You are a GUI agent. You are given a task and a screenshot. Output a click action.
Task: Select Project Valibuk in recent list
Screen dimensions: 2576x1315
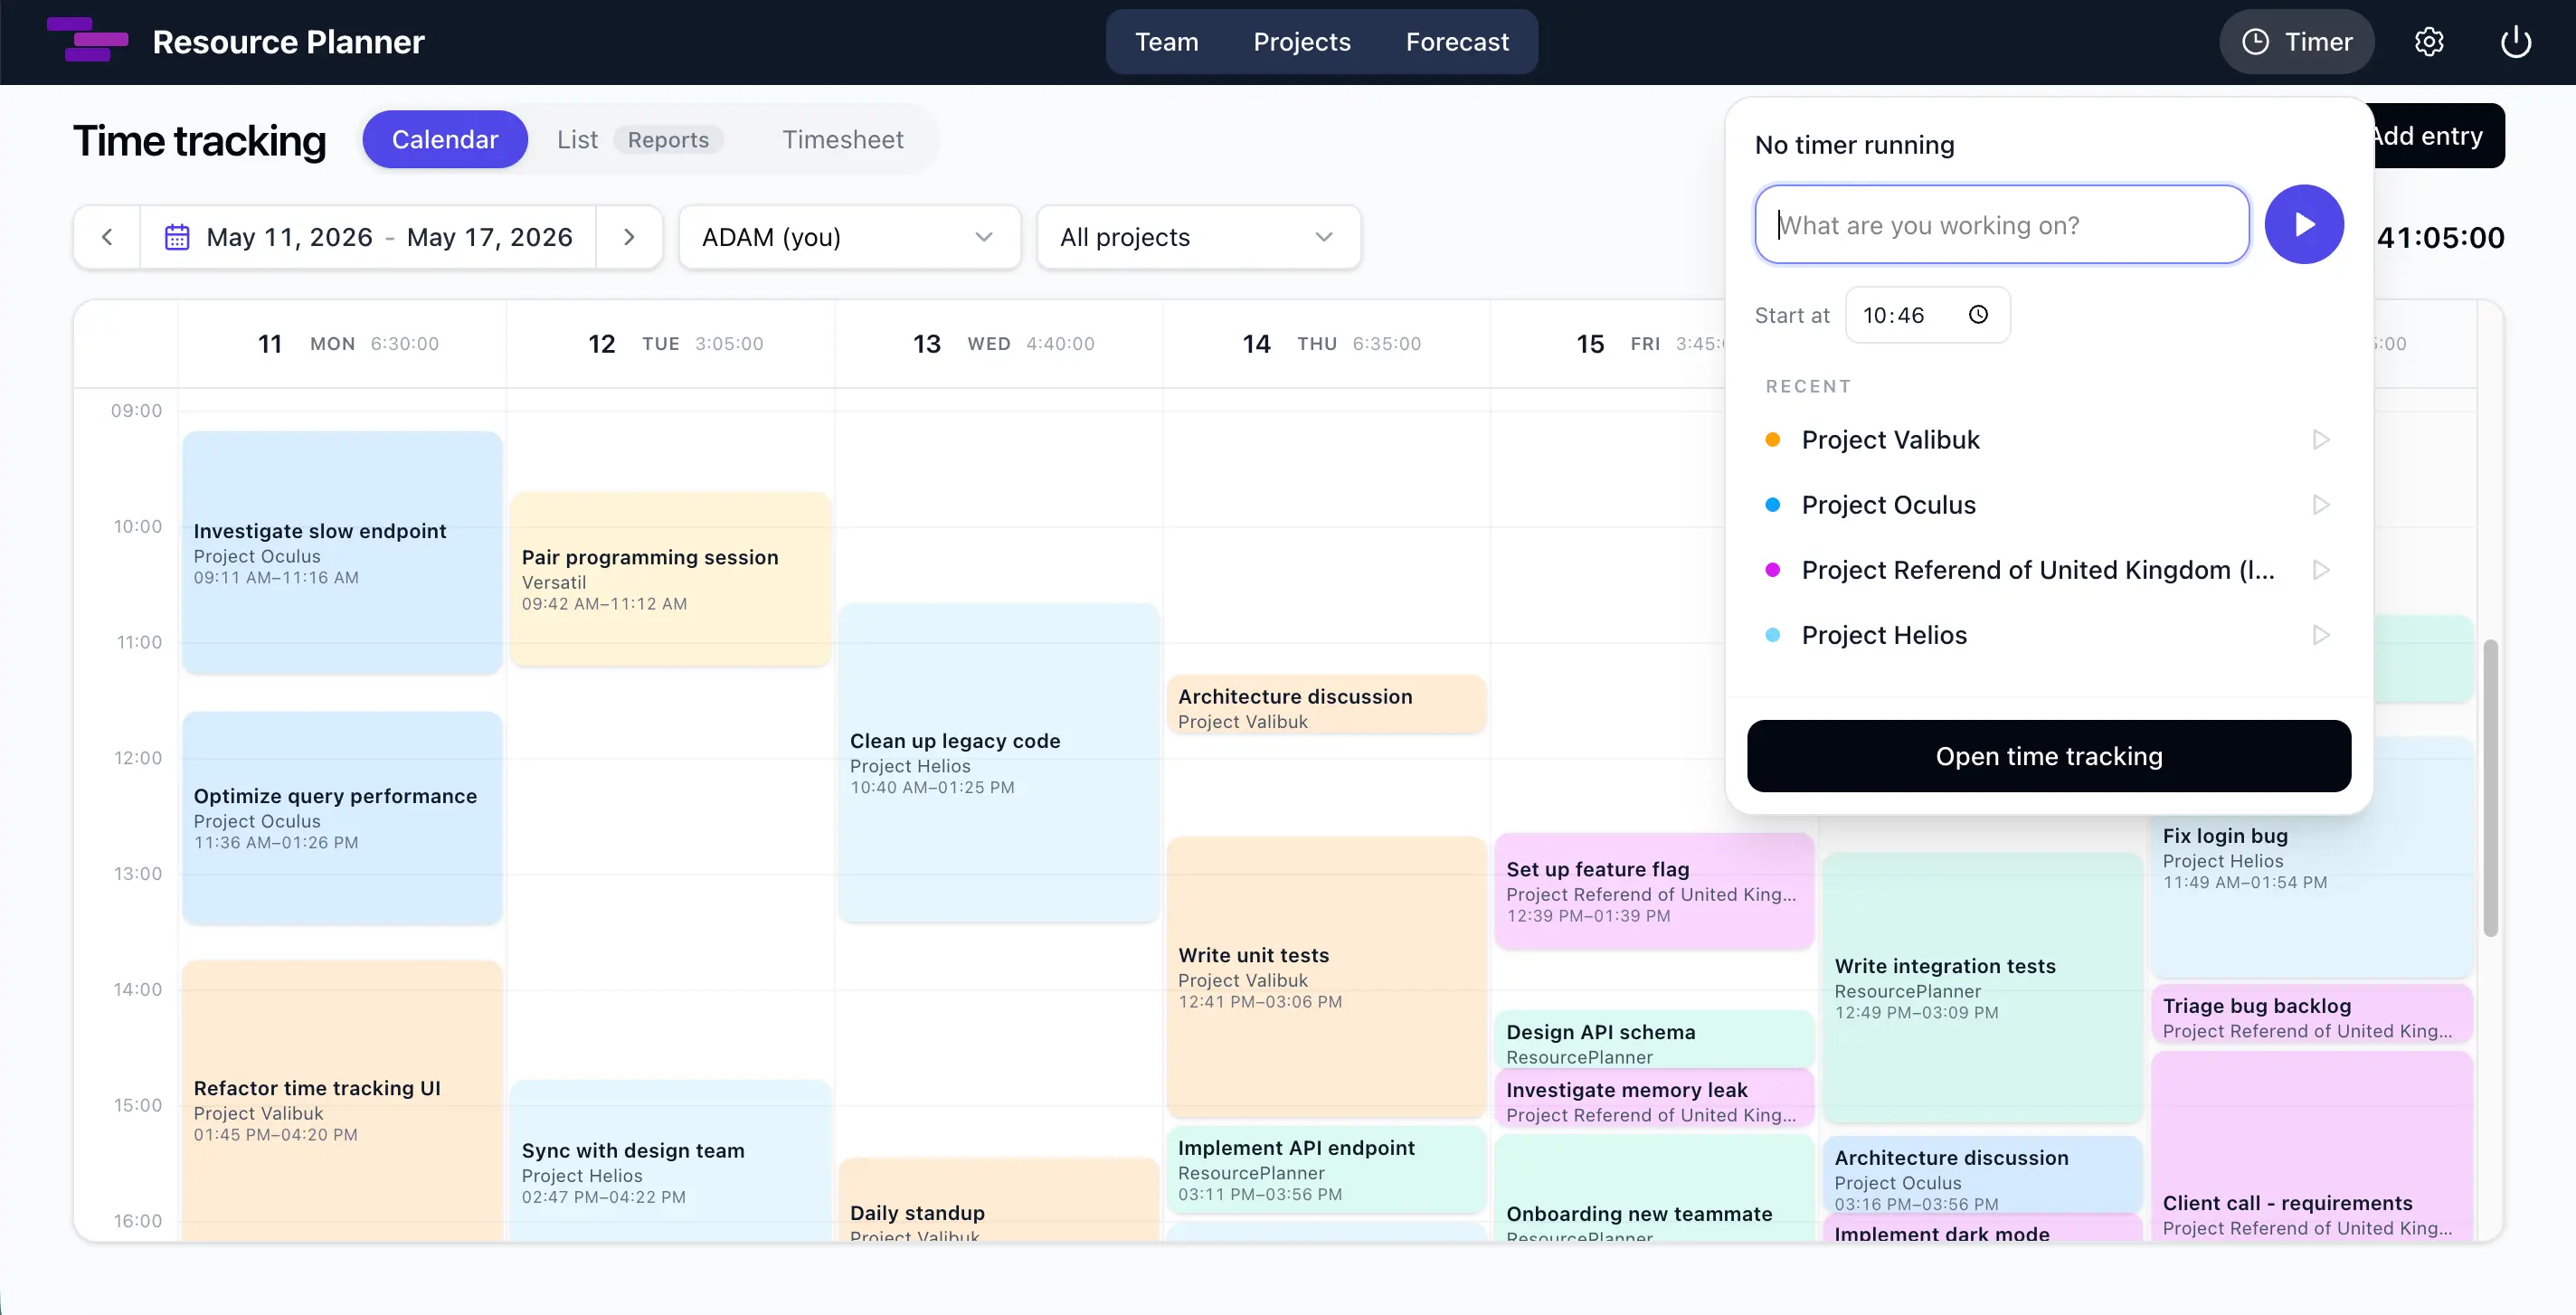[2048, 440]
